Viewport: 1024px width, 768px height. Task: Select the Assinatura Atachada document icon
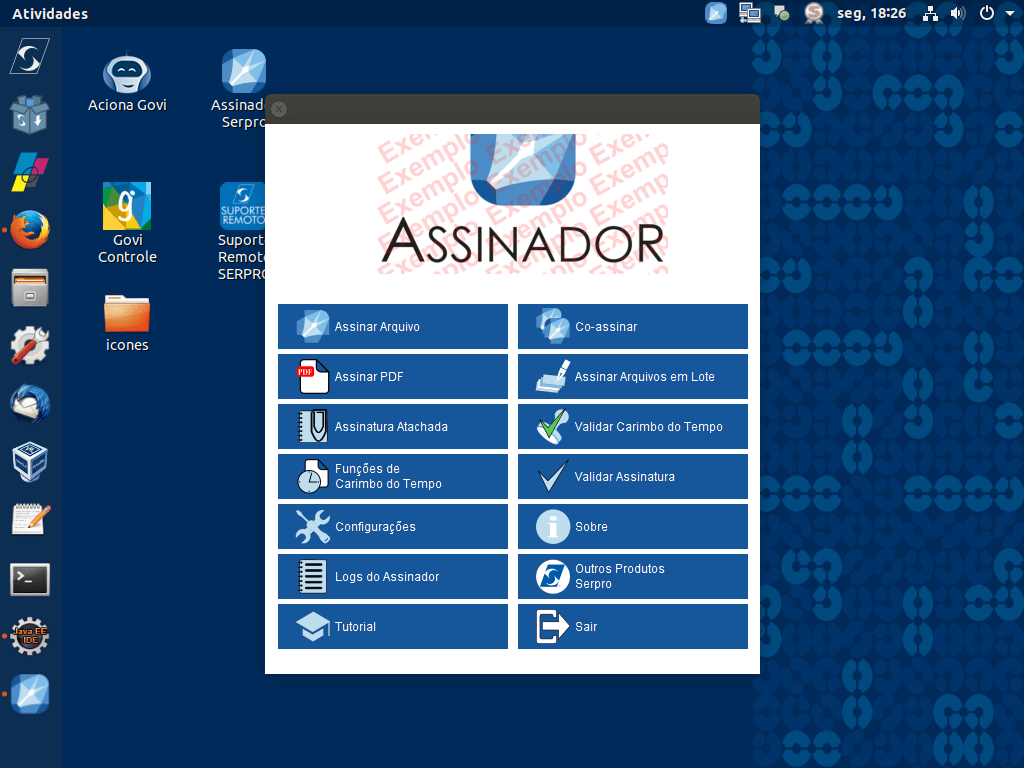[313, 426]
